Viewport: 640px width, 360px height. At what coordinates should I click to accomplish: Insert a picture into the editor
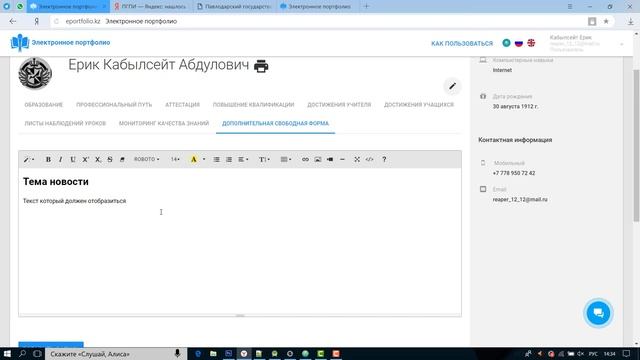coord(318,160)
